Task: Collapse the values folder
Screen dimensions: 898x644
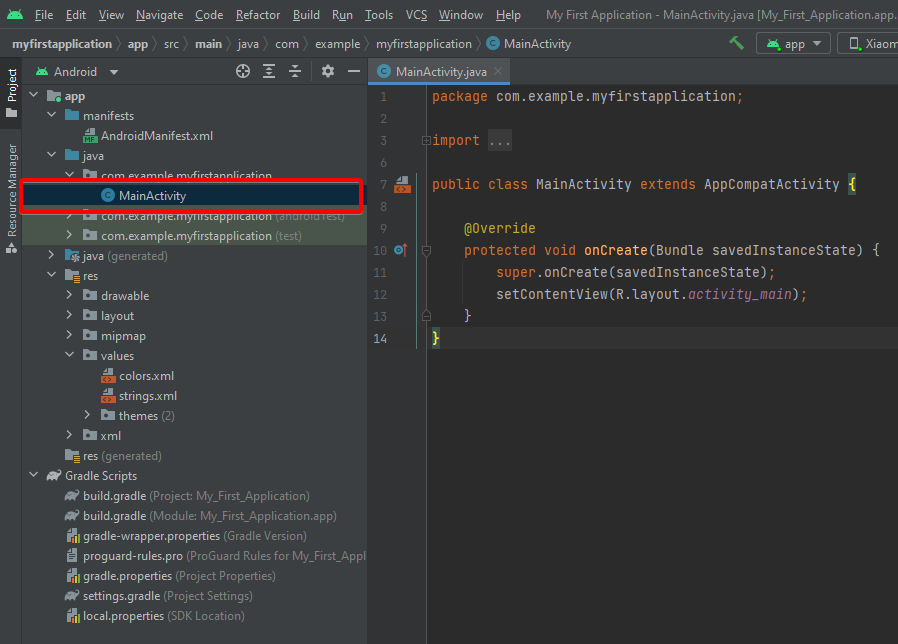Action: (69, 355)
